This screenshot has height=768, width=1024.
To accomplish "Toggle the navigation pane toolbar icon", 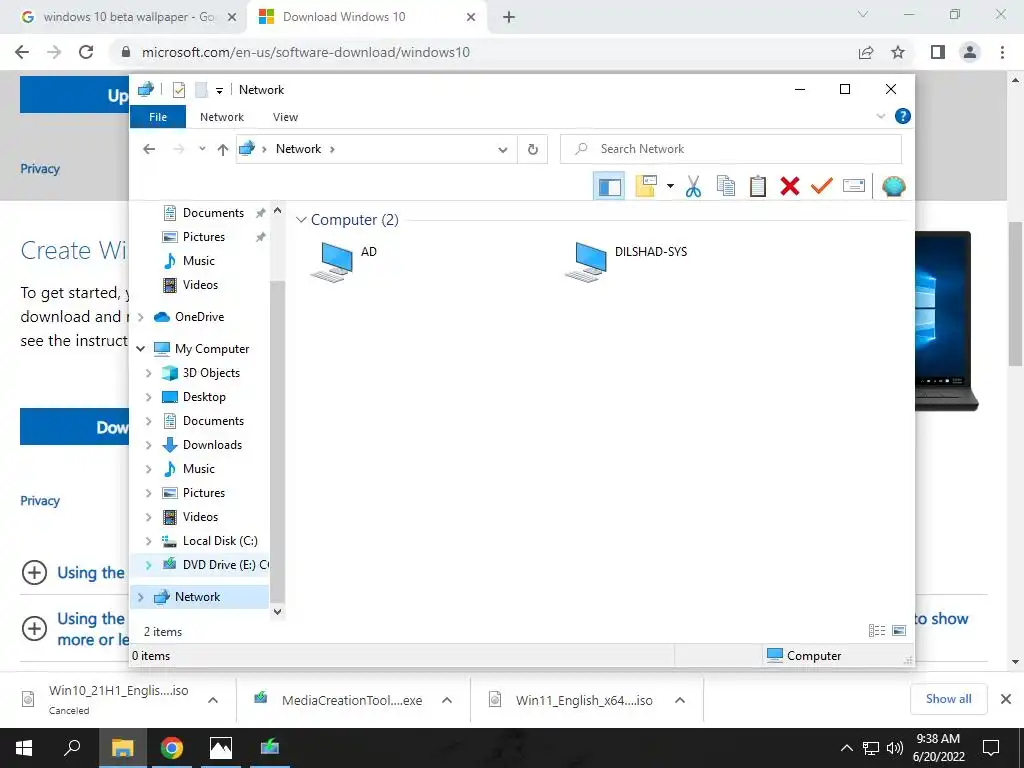I will 609,187.
